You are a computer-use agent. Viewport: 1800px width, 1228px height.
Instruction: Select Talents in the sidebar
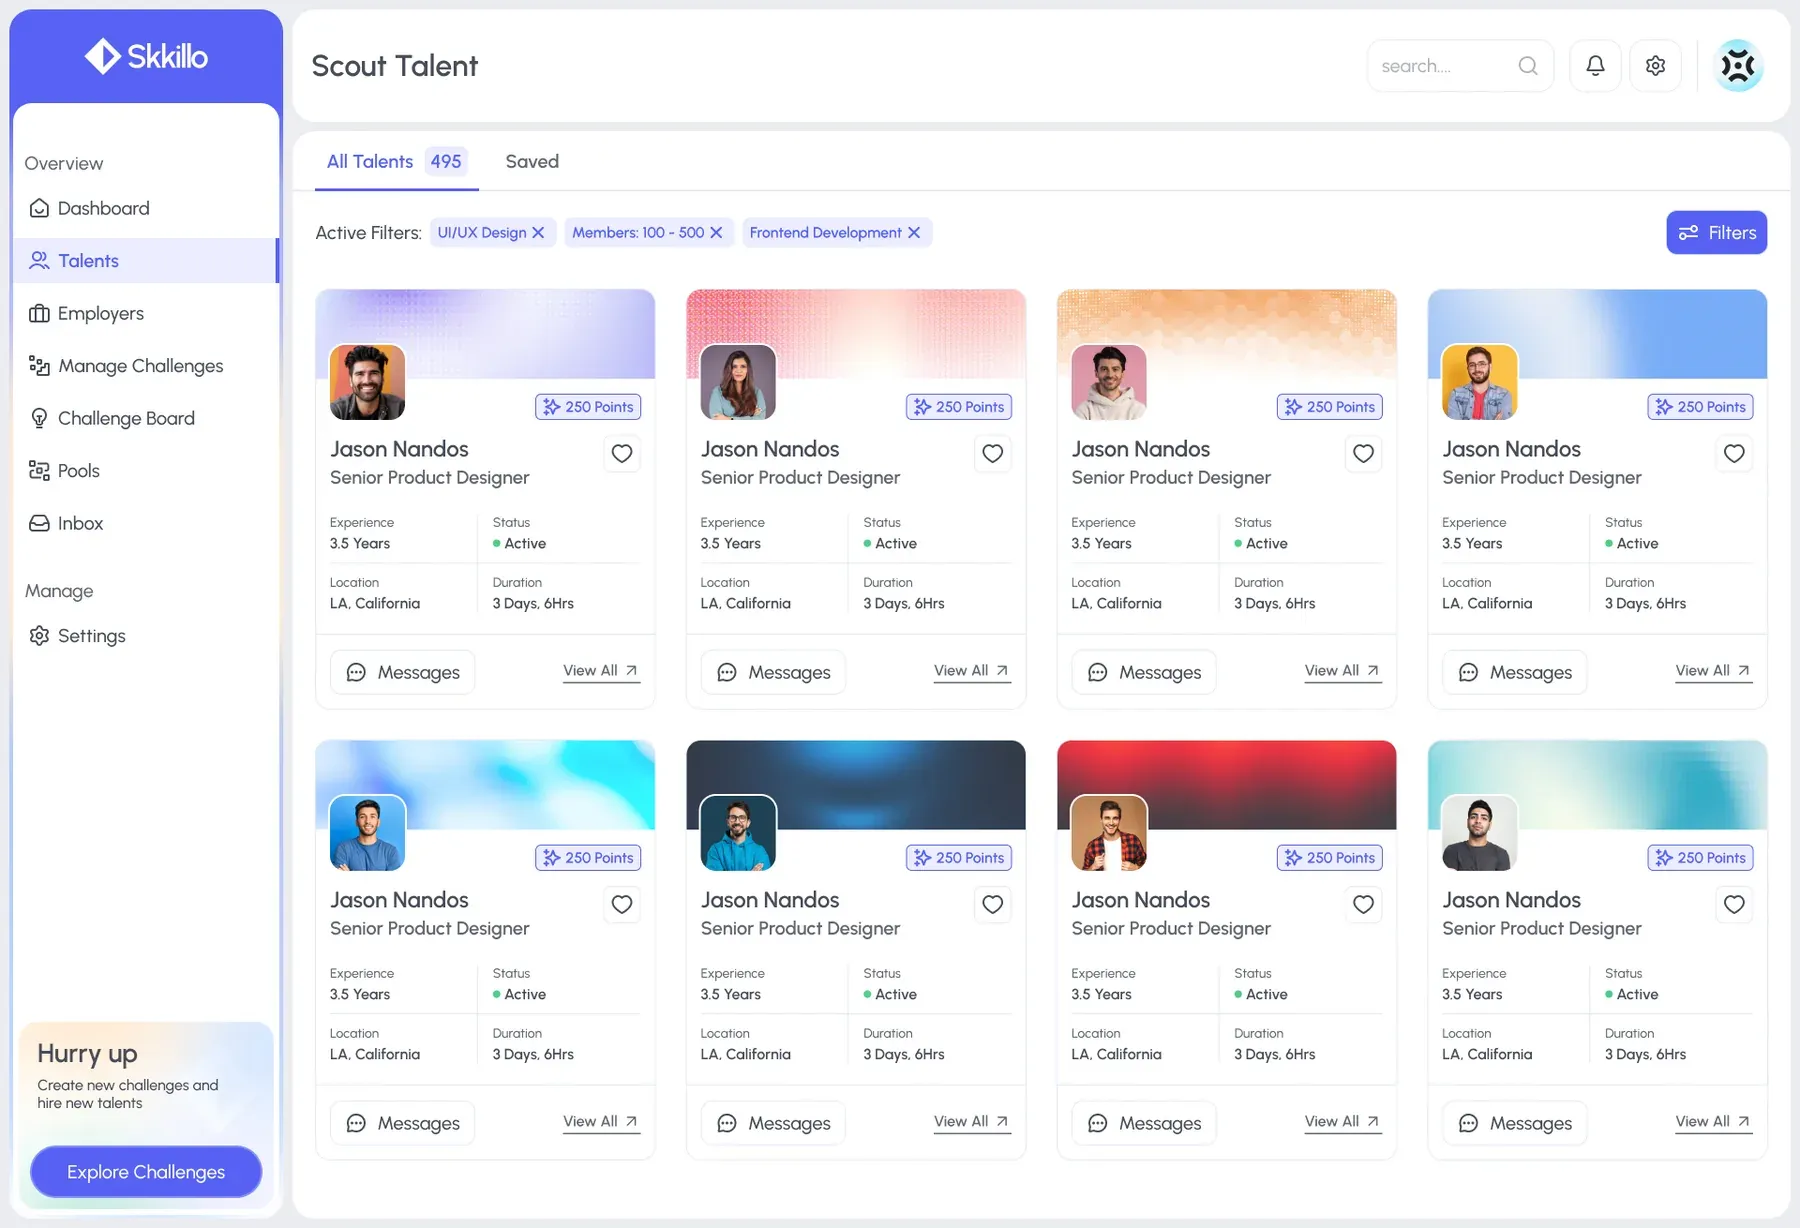point(146,261)
